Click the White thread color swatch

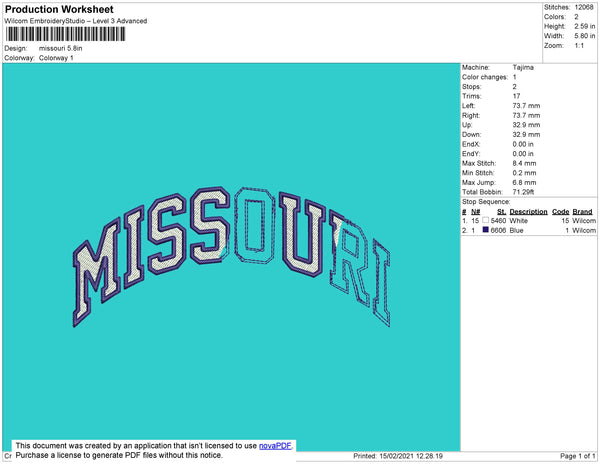pyautogui.click(x=486, y=220)
